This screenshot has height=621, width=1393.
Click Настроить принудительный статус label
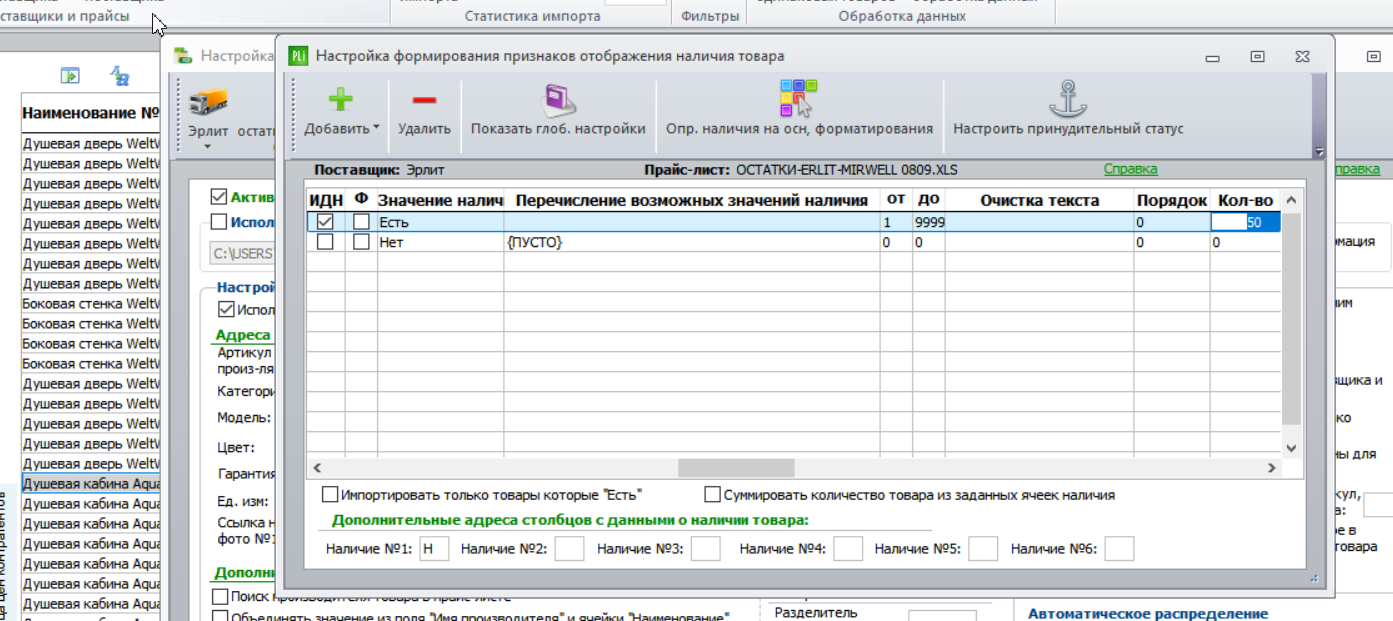click(1068, 129)
